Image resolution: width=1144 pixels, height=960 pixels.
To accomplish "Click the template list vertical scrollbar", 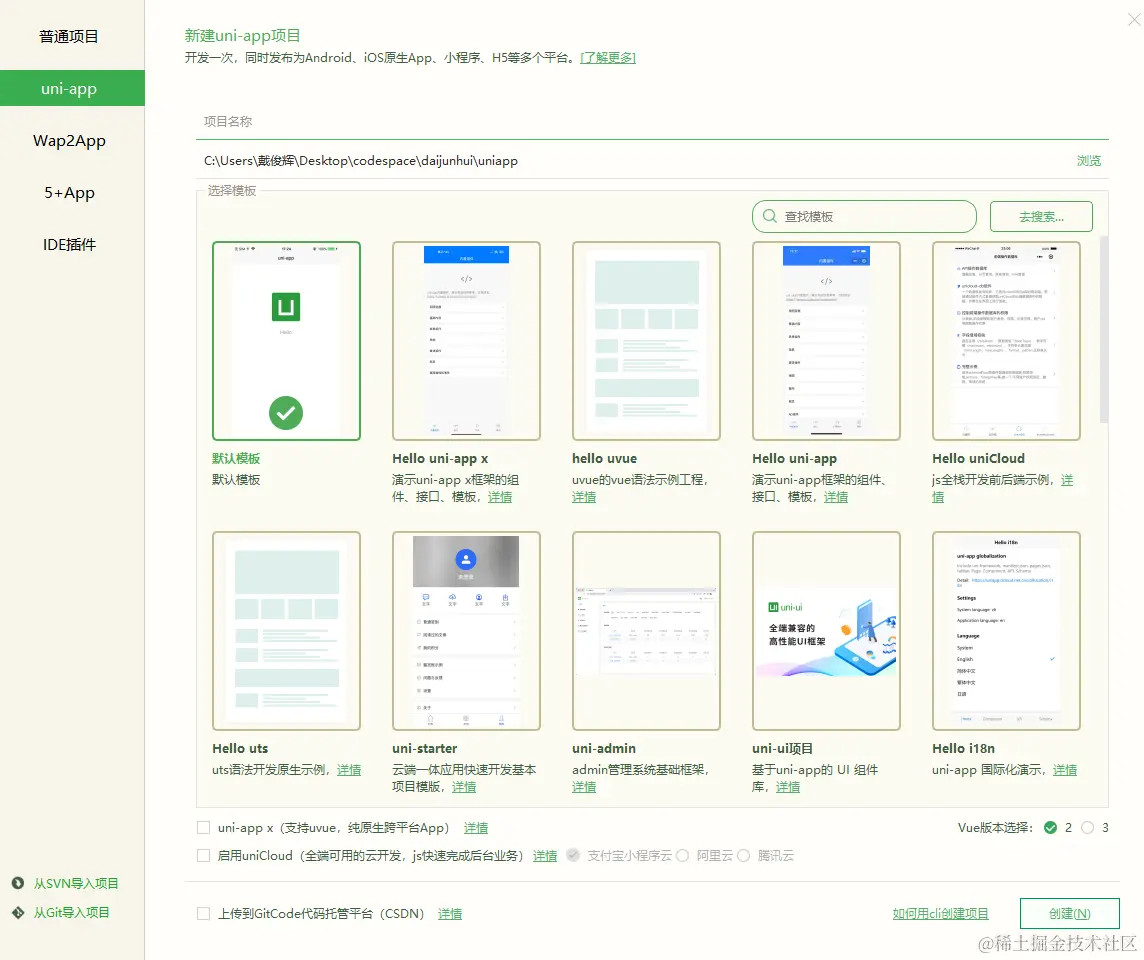I will (1104, 329).
